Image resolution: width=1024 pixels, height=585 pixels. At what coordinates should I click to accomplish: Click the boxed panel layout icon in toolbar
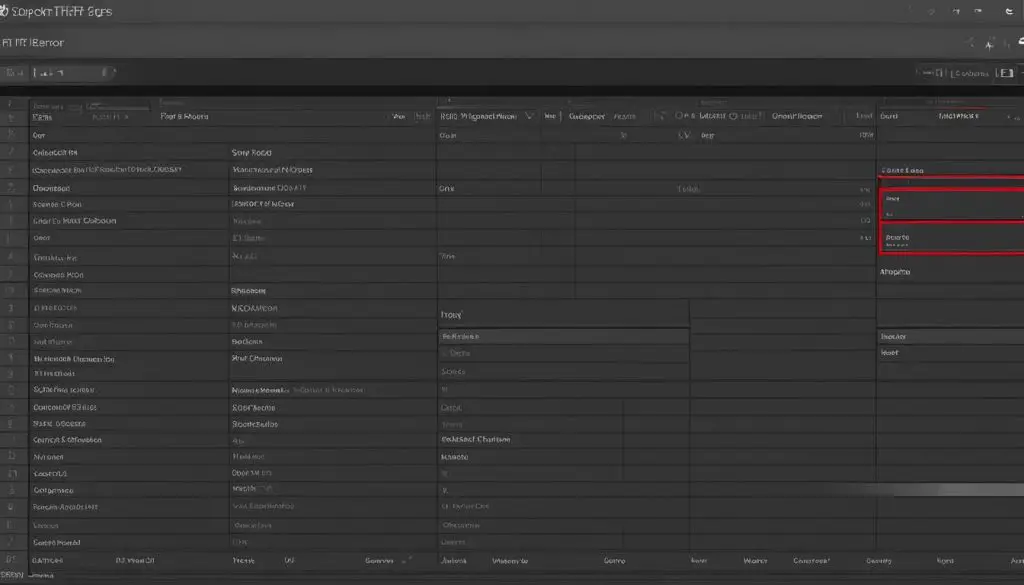tap(1006, 73)
